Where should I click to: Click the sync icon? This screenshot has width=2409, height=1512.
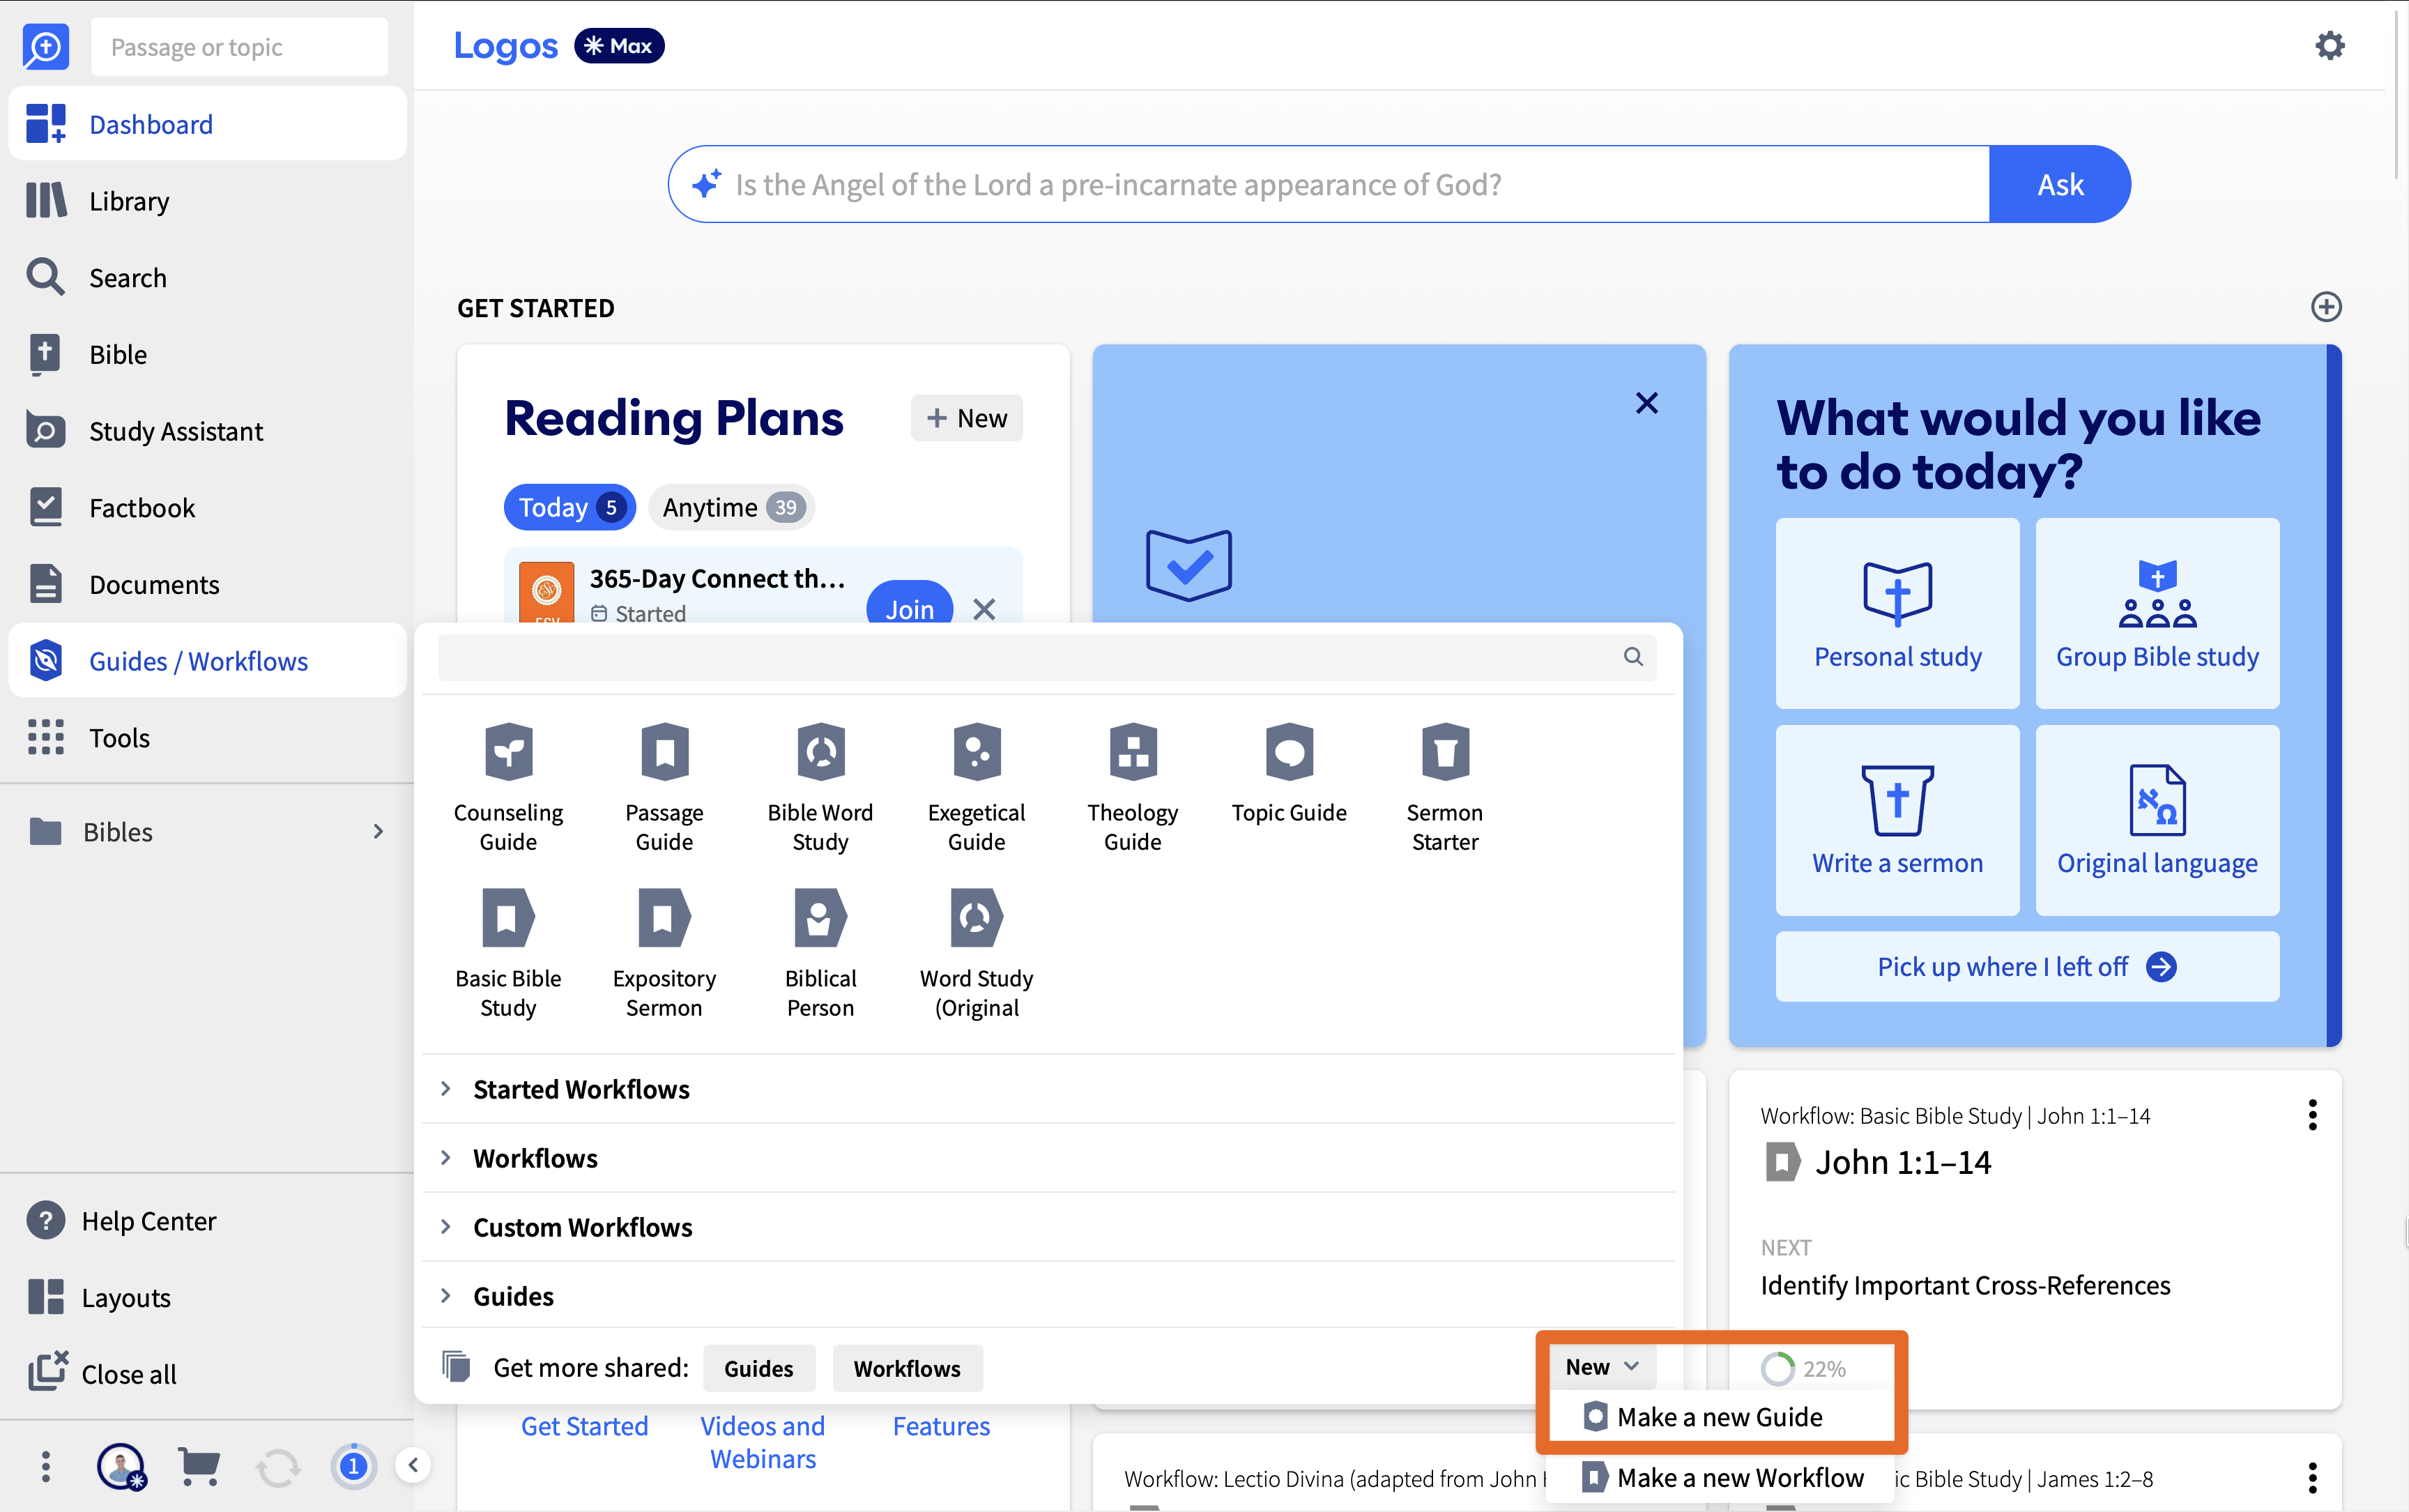(277, 1467)
